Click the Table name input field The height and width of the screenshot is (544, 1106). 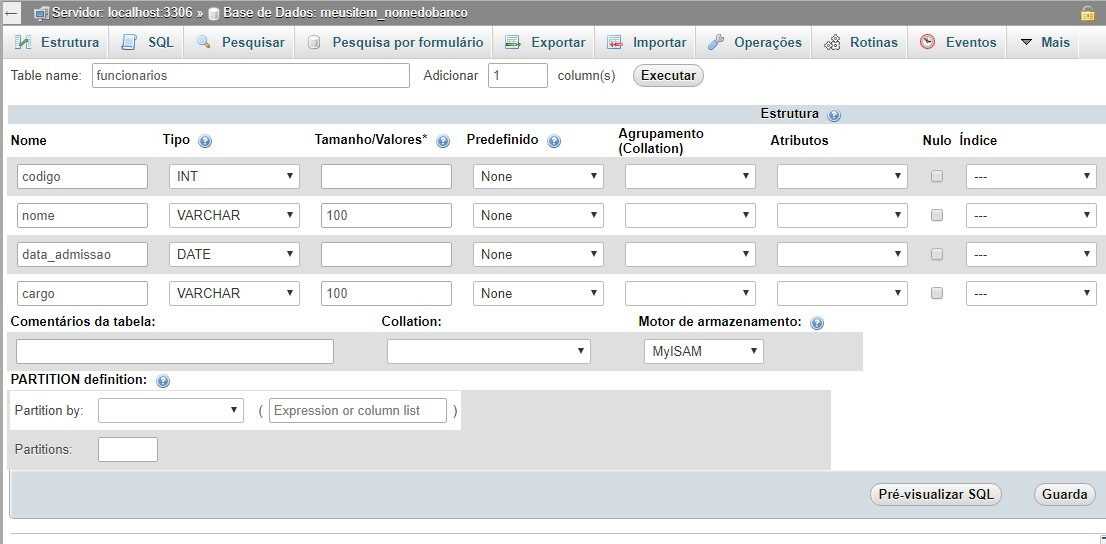[x=251, y=75]
